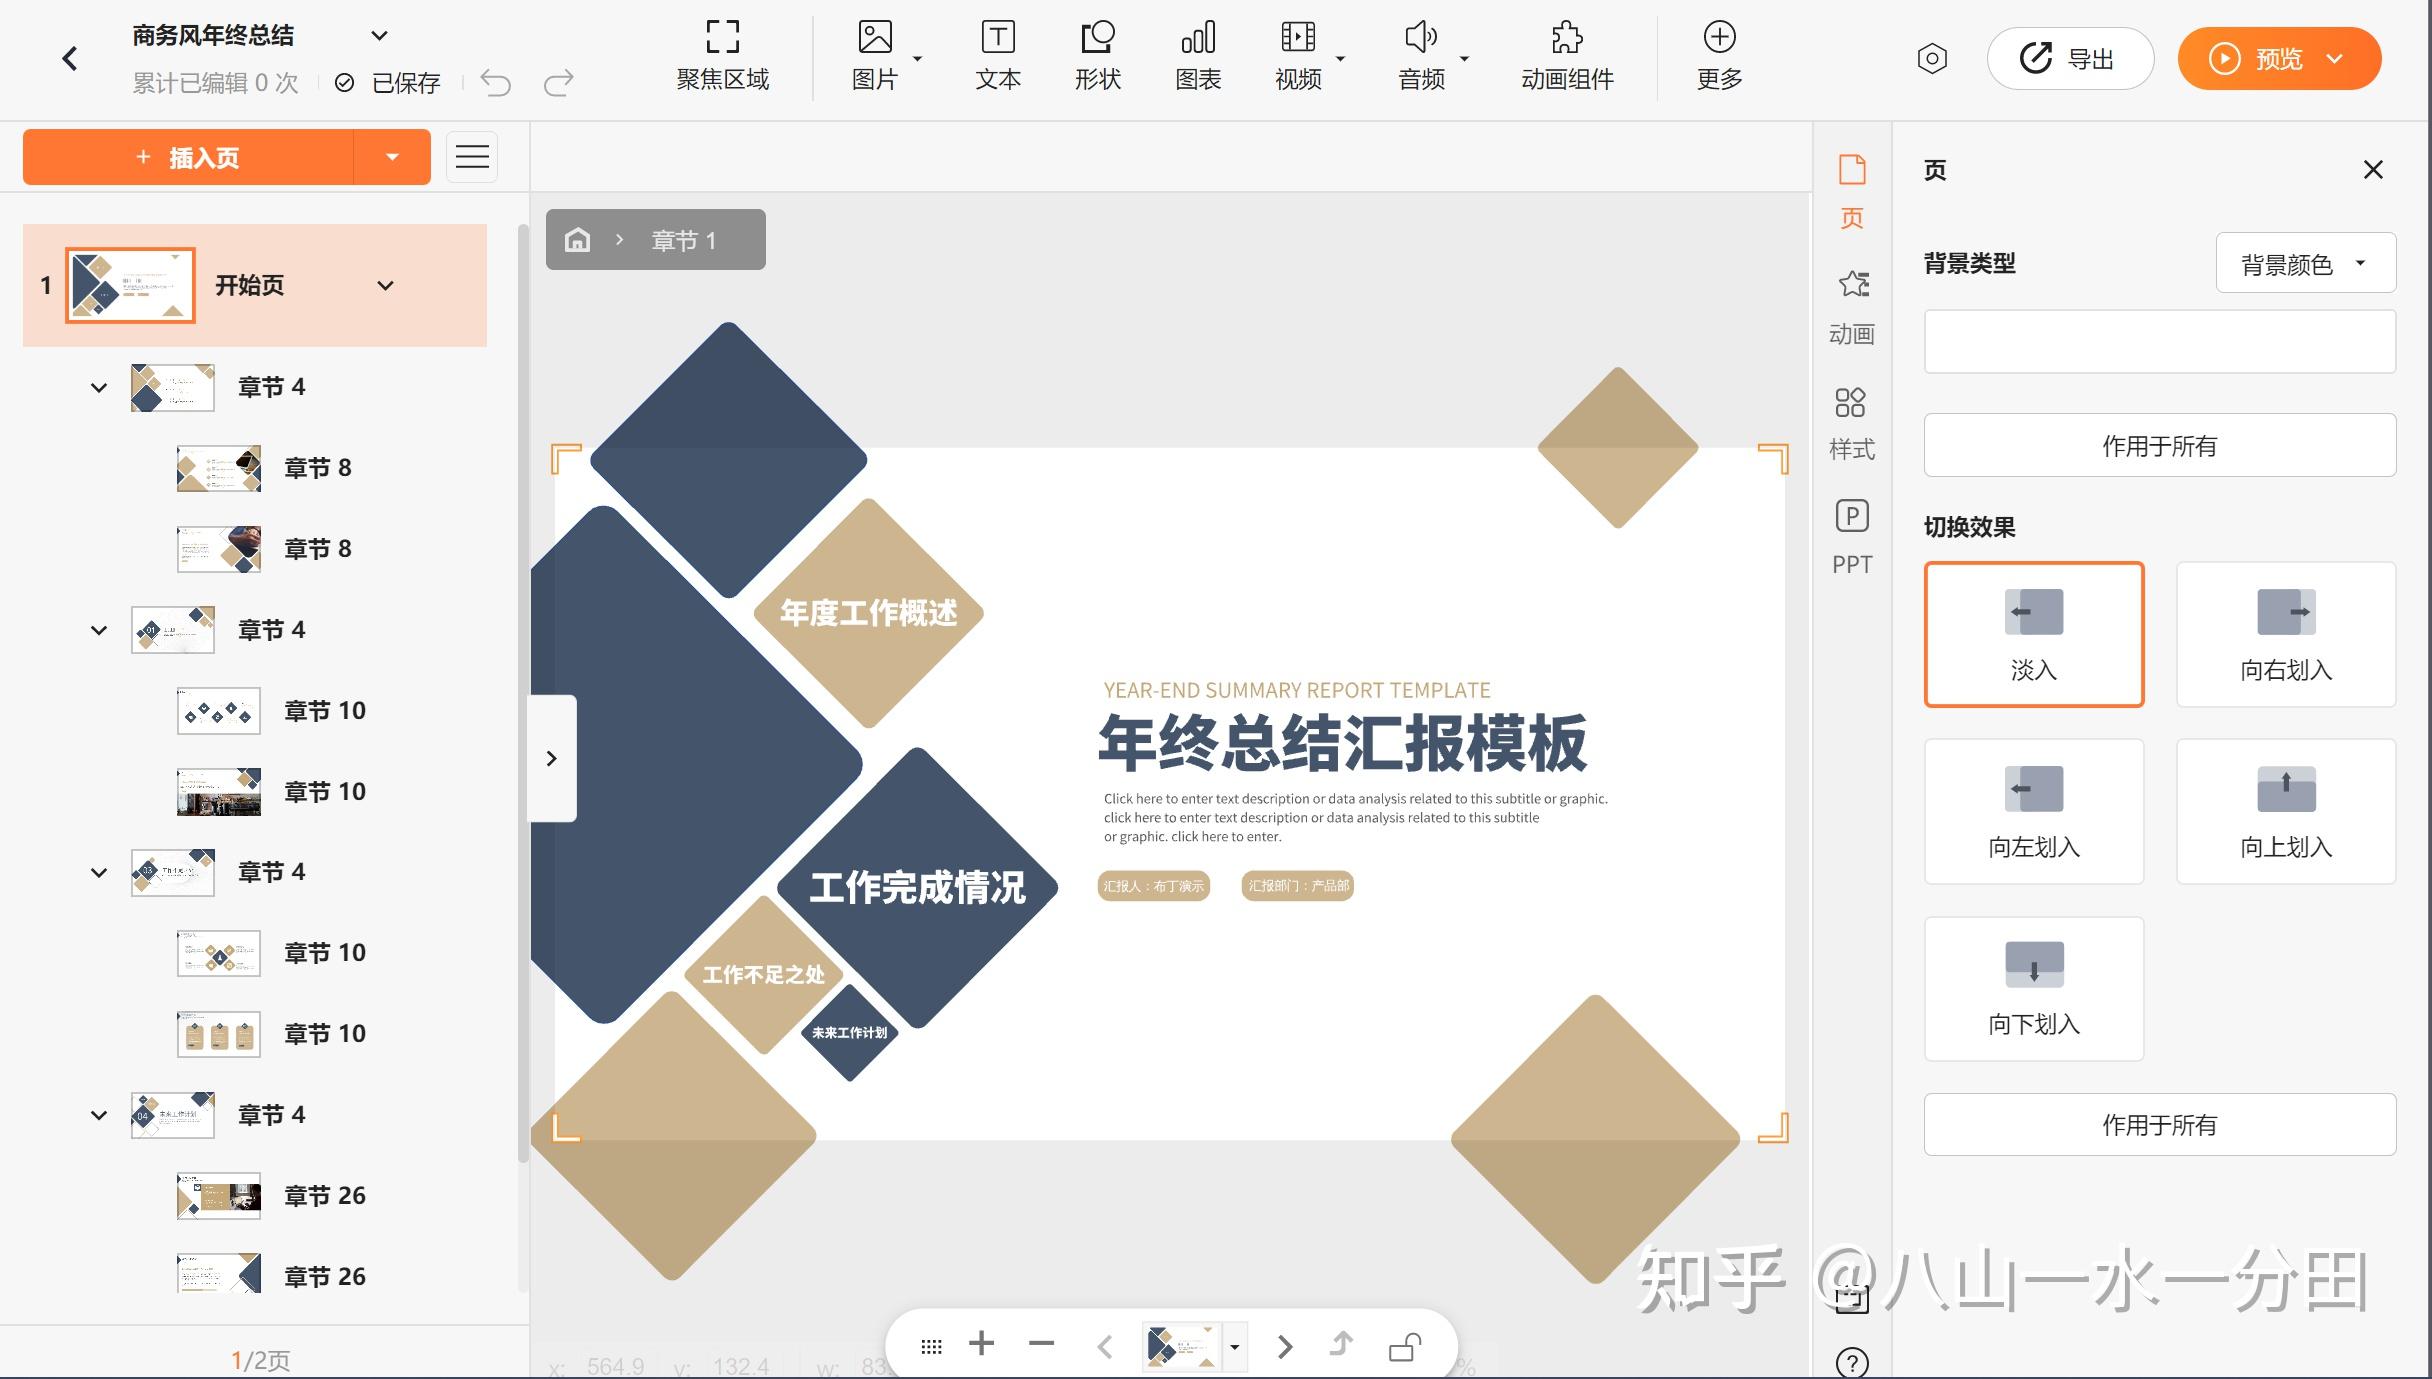Open the help question mark icon
Viewport: 2432px width, 1379px height.
1852,1362
